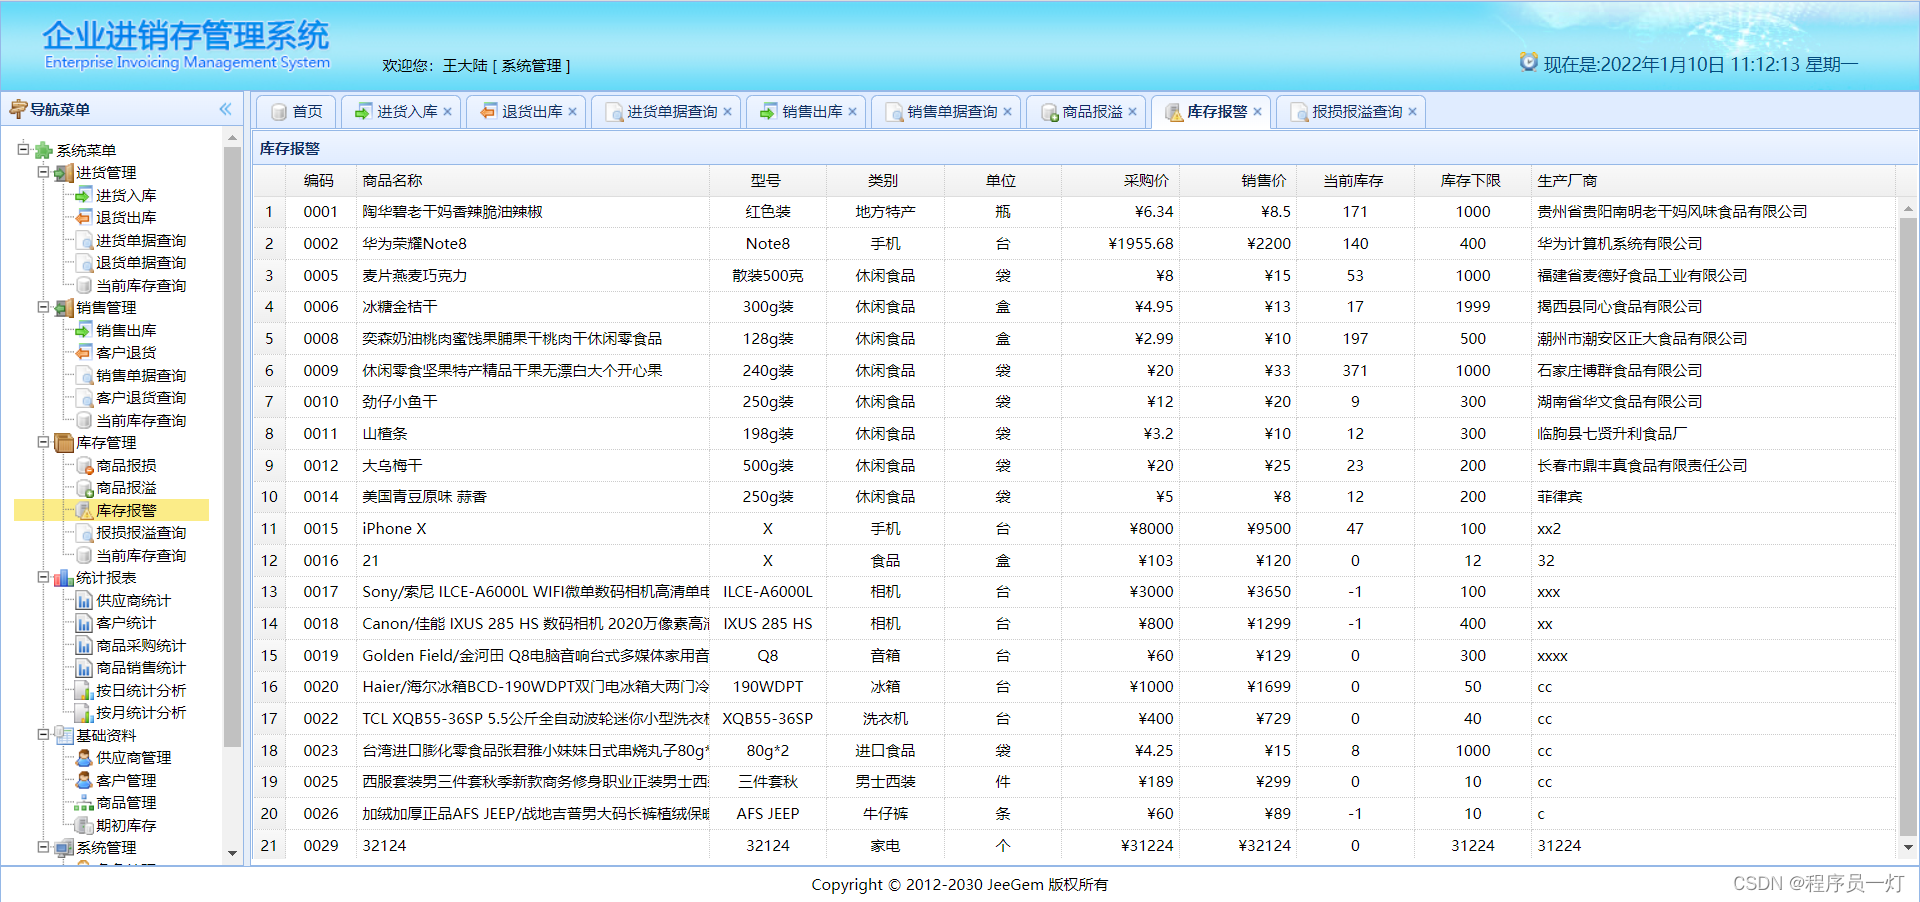Sort by the 库存下限 column header

click(1472, 180)
